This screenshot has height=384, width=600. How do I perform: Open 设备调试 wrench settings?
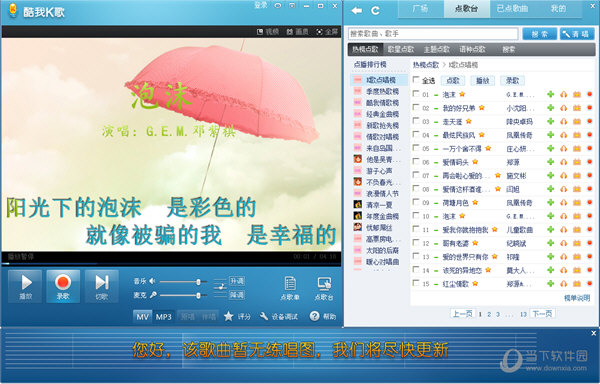(278, 316)
